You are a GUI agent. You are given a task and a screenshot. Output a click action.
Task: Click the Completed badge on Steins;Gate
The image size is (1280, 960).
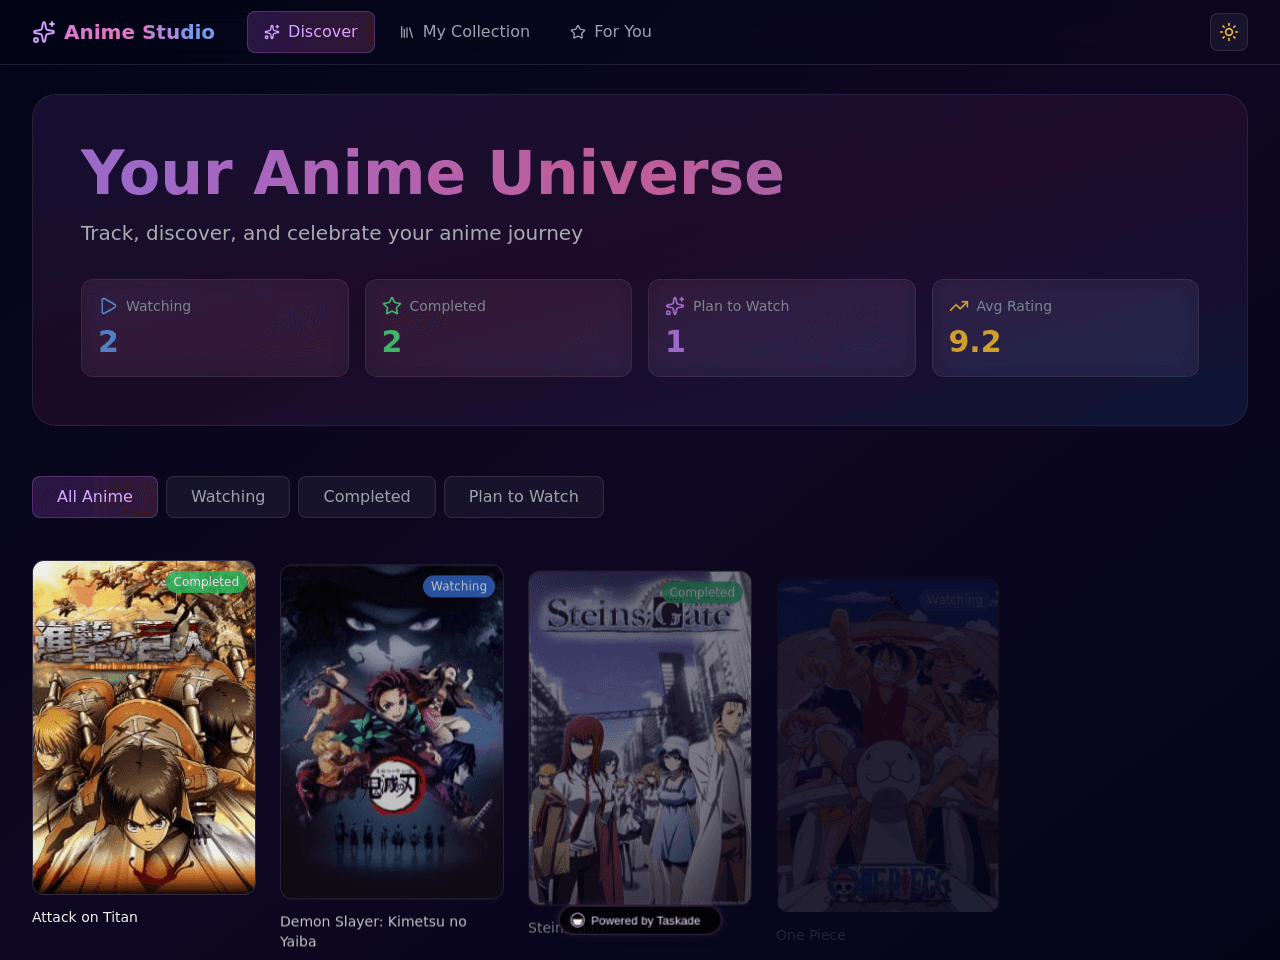click(x=702, y=592)
